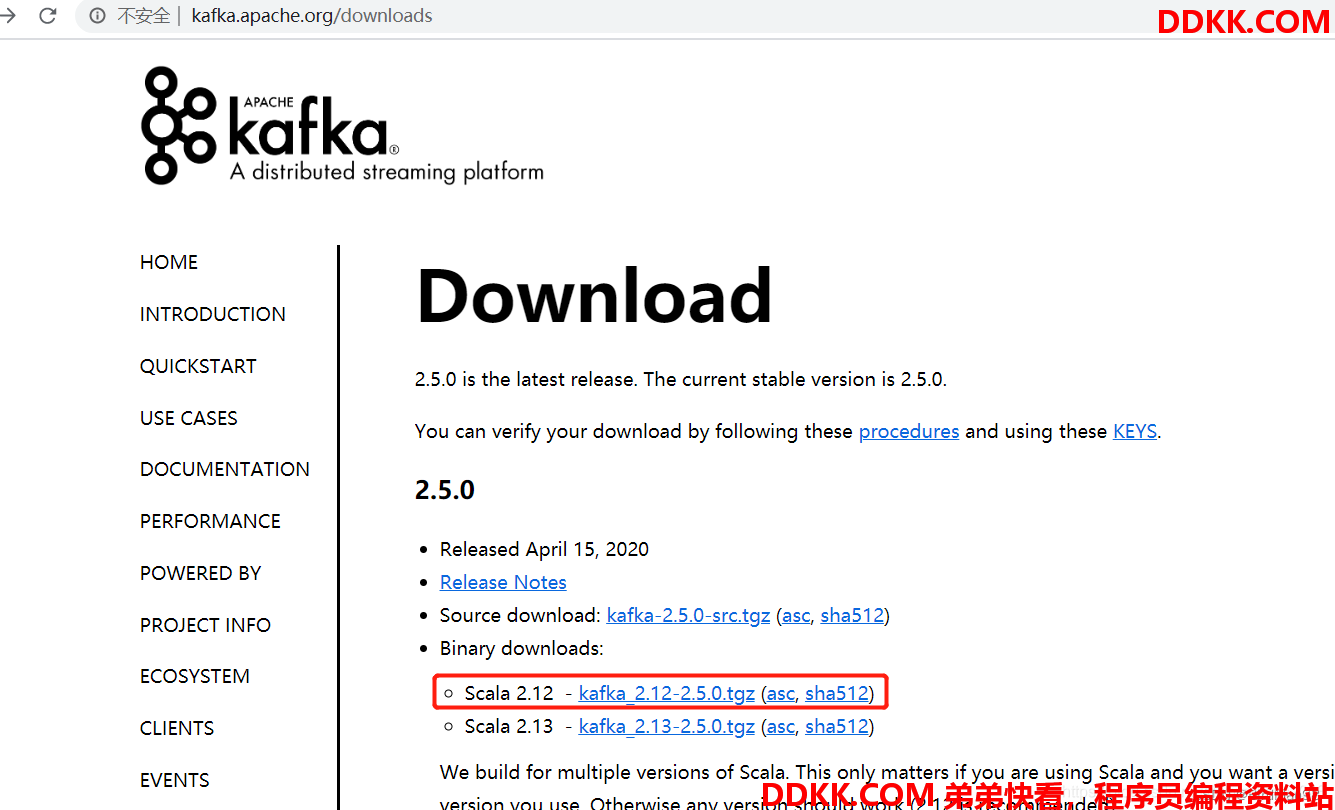Click the 'Scala 2.12' label
Screen dimensions: 1335x810
point(509,693)
